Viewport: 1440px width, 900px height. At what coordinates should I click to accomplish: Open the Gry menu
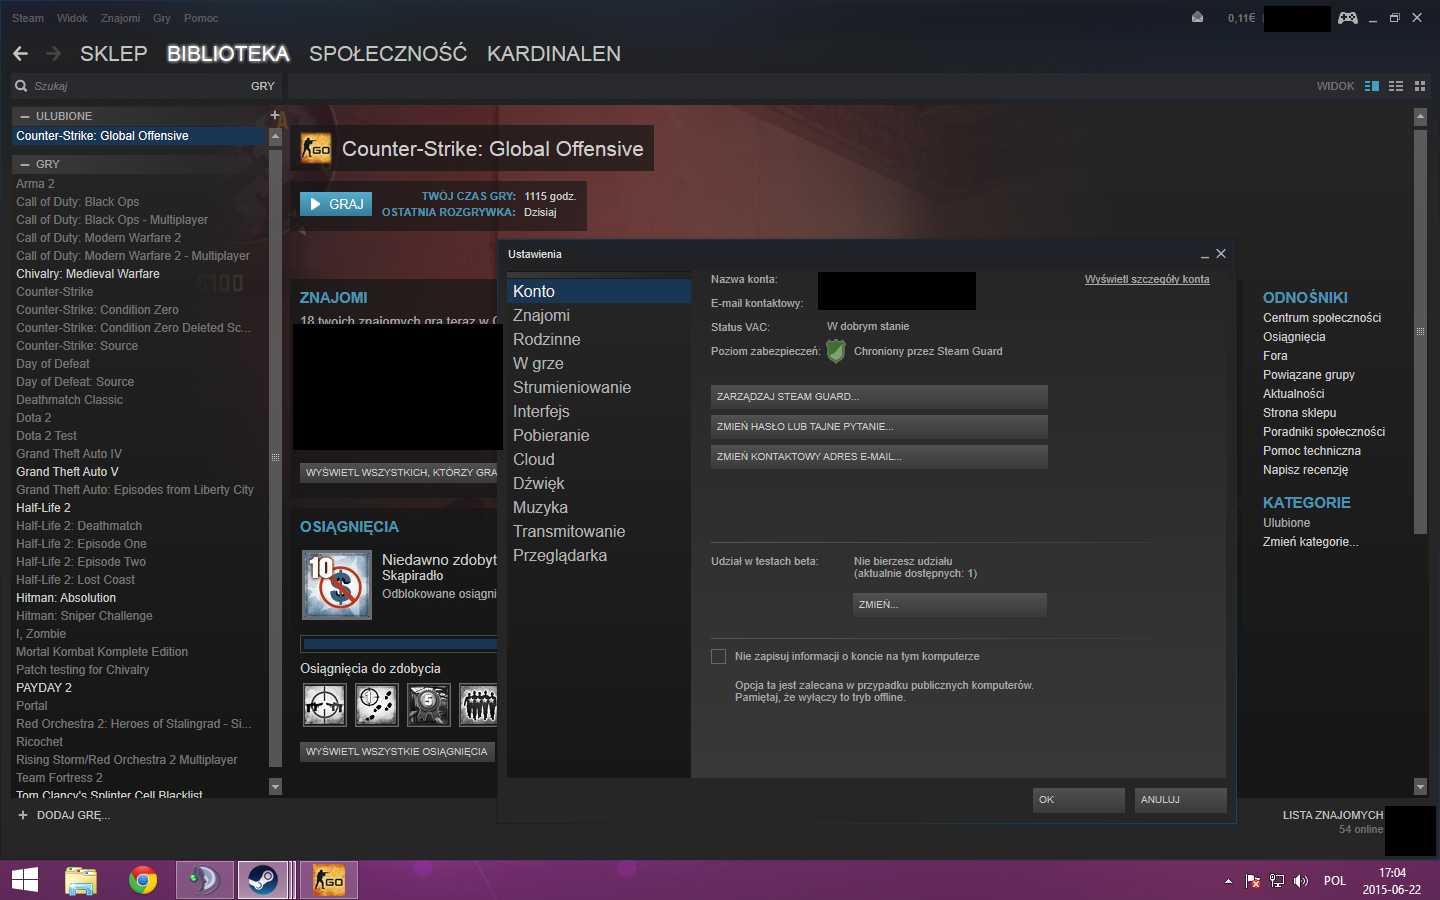click(162, 18)
